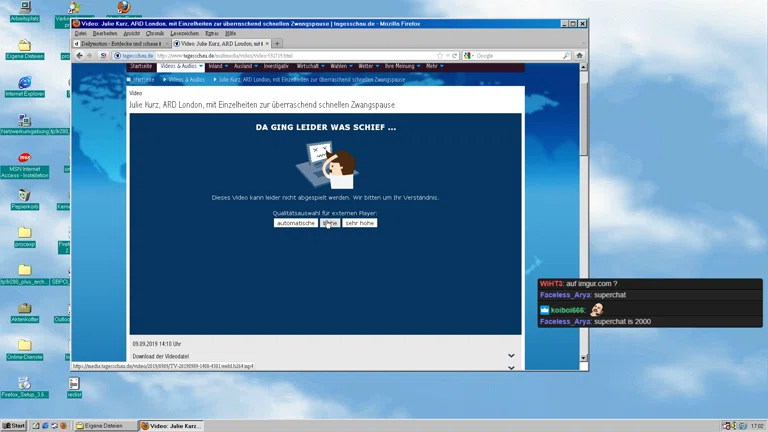Open MSN Internet Access Installation icon
The height and width of the screenshot is (432, 768).
click(x=24, y=165)
